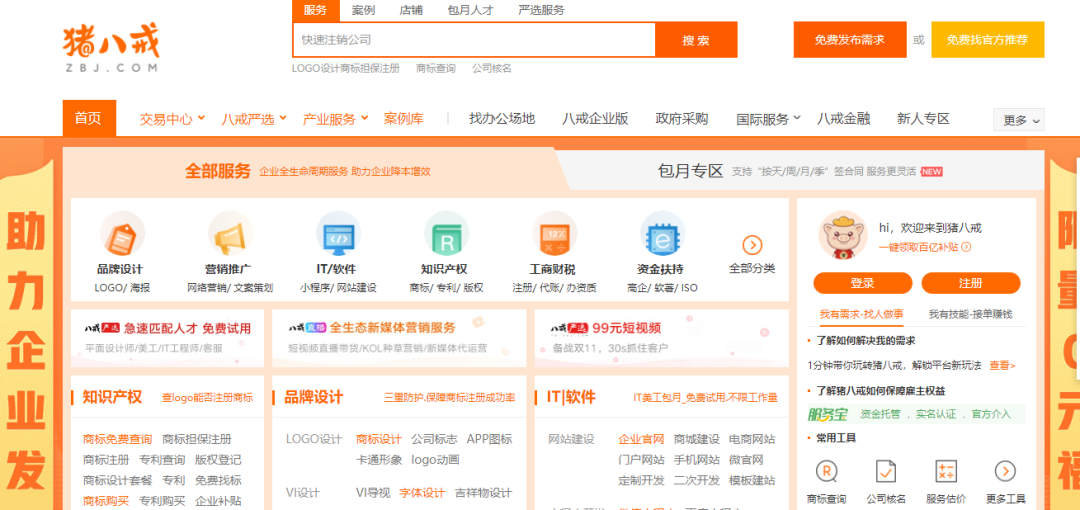Image resolution: width=1080 pixels, height=510 pixels.
Task: Click the 注册 button
Action: coord(970,283)
